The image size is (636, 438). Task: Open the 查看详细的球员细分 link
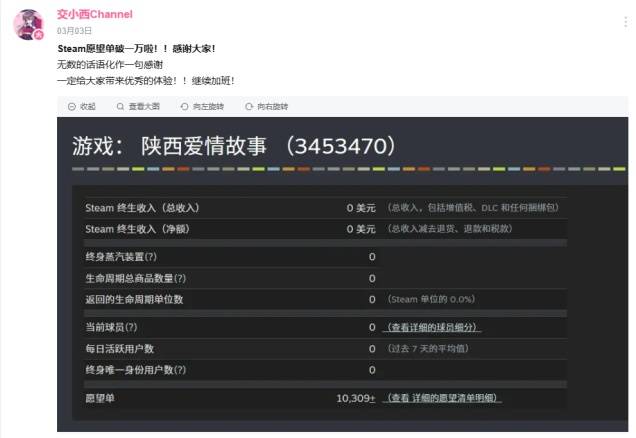(x=432, y=327)
